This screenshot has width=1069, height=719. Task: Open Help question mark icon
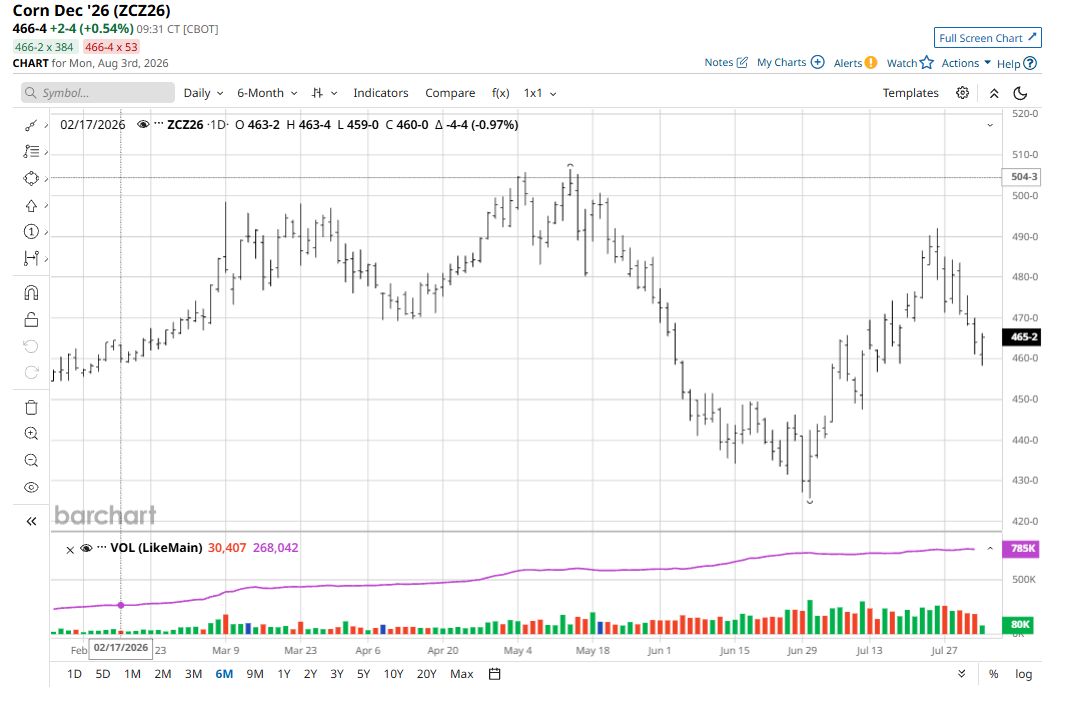click(x=1030, y=63)
